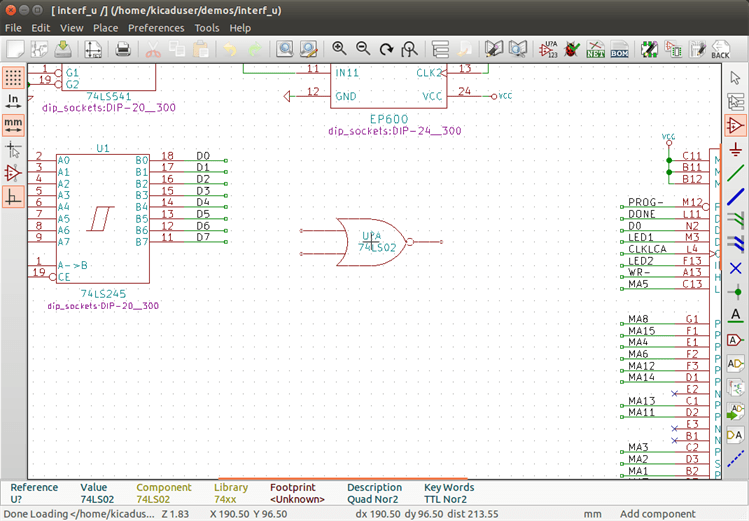Image resolution: width=749 pixels, height=521 pixels.
Task: Toggle show hidden pins option
Action: click(13, 173)
